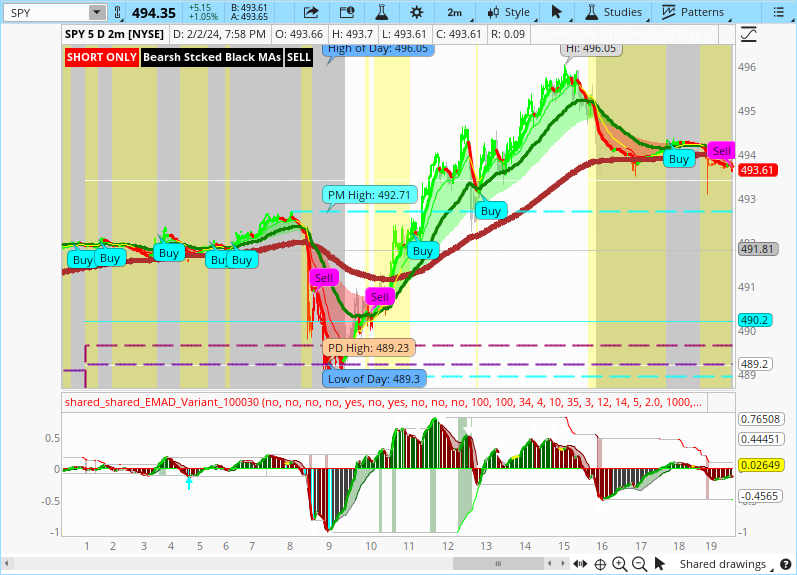797x575 pixels.
Task: Select the pointer drawing tool in toolbar
Action: [557, 12]
